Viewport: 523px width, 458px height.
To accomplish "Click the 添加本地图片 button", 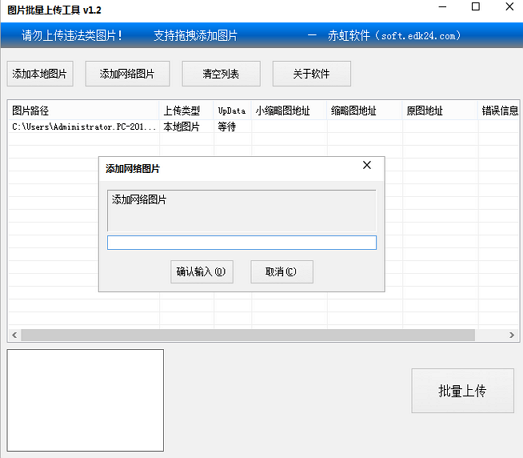I will [x=40, y=74].
